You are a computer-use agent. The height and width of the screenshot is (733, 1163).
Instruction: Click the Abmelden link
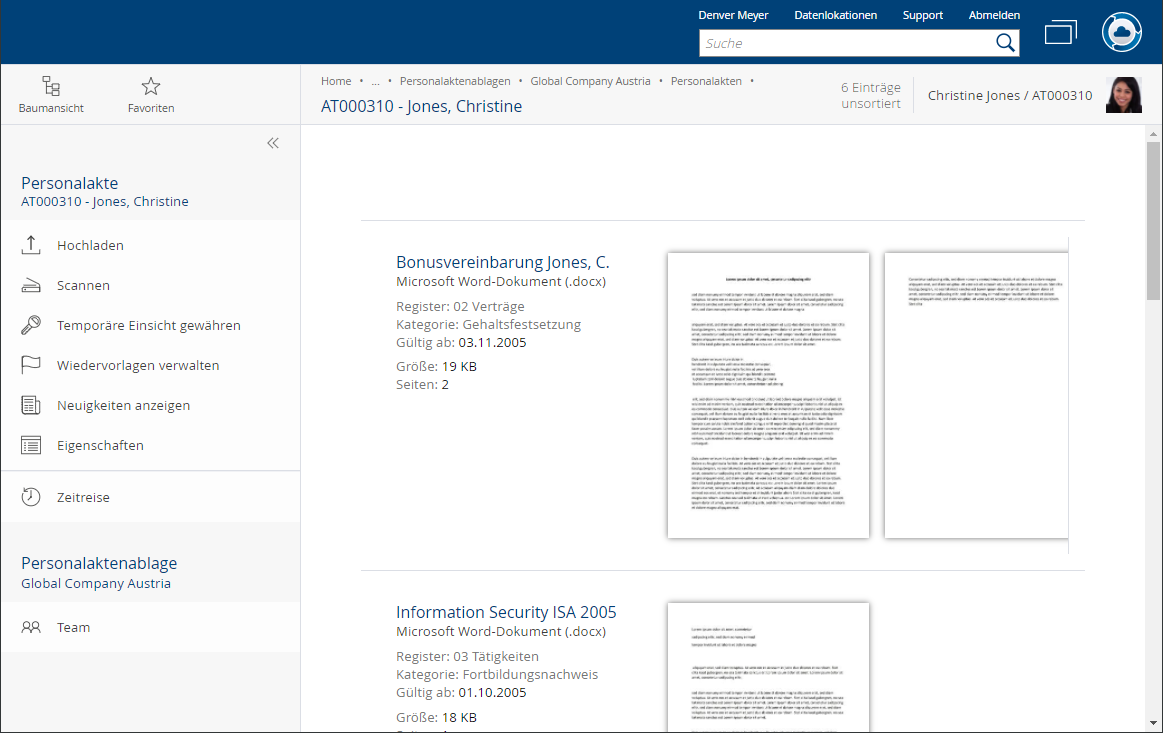[994, 15]
